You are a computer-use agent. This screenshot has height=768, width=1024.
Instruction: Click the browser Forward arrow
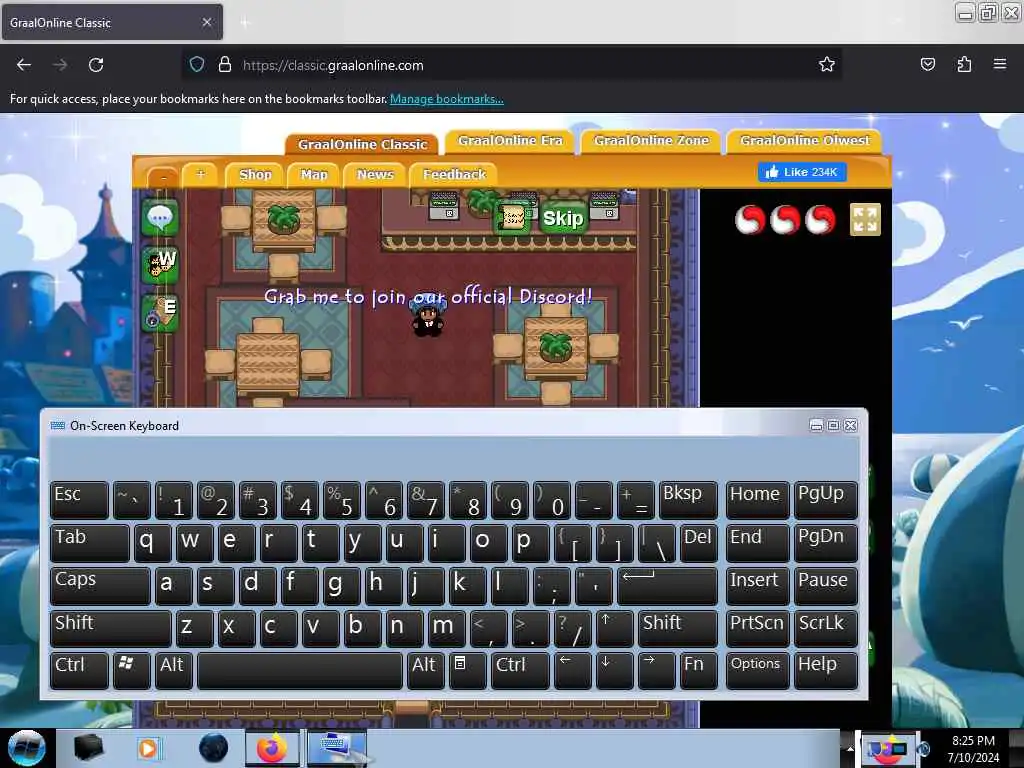(x=59, y=65)
